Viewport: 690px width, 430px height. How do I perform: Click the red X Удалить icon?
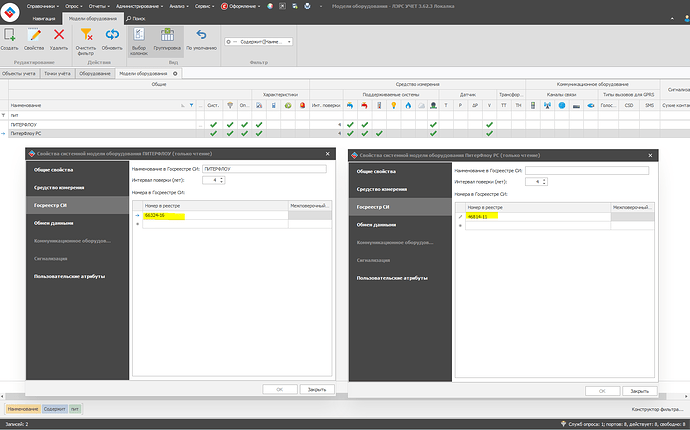point(59,34)
